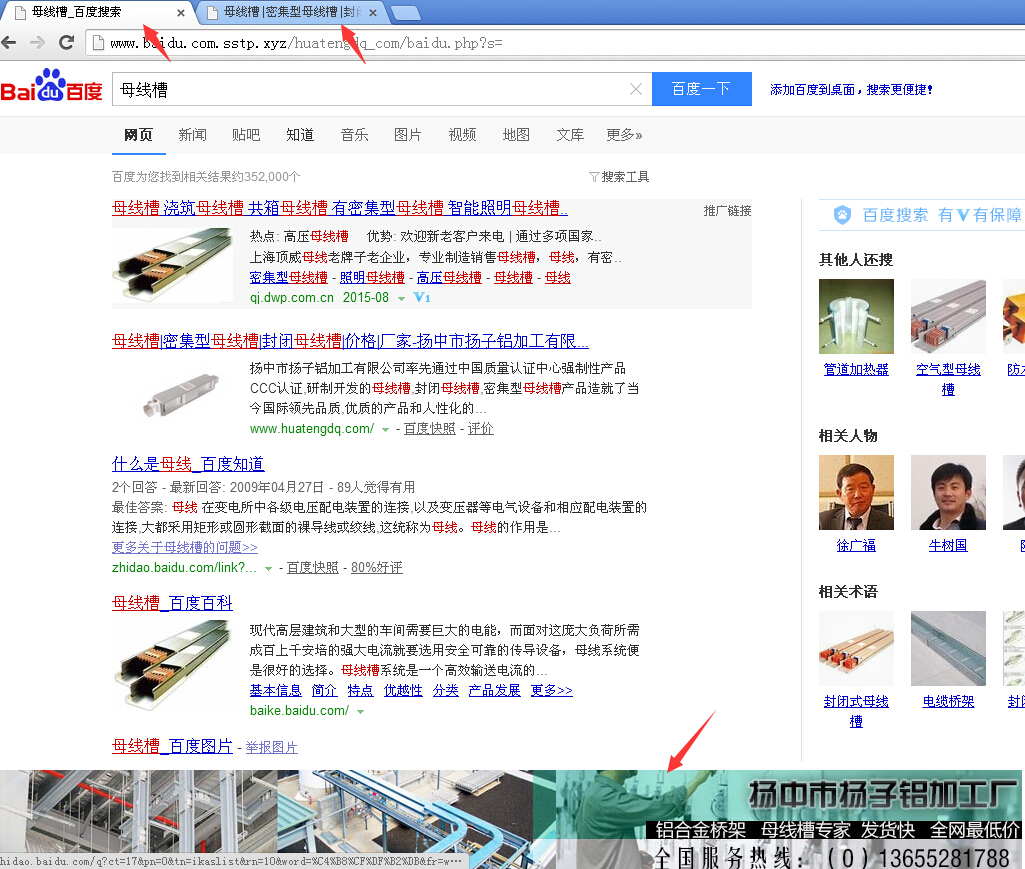The width and height of the screenshot is (1025, 869).
Task: Click 产品发展 baike sublink
Action: pyautogui.click(x=494, y=690)
